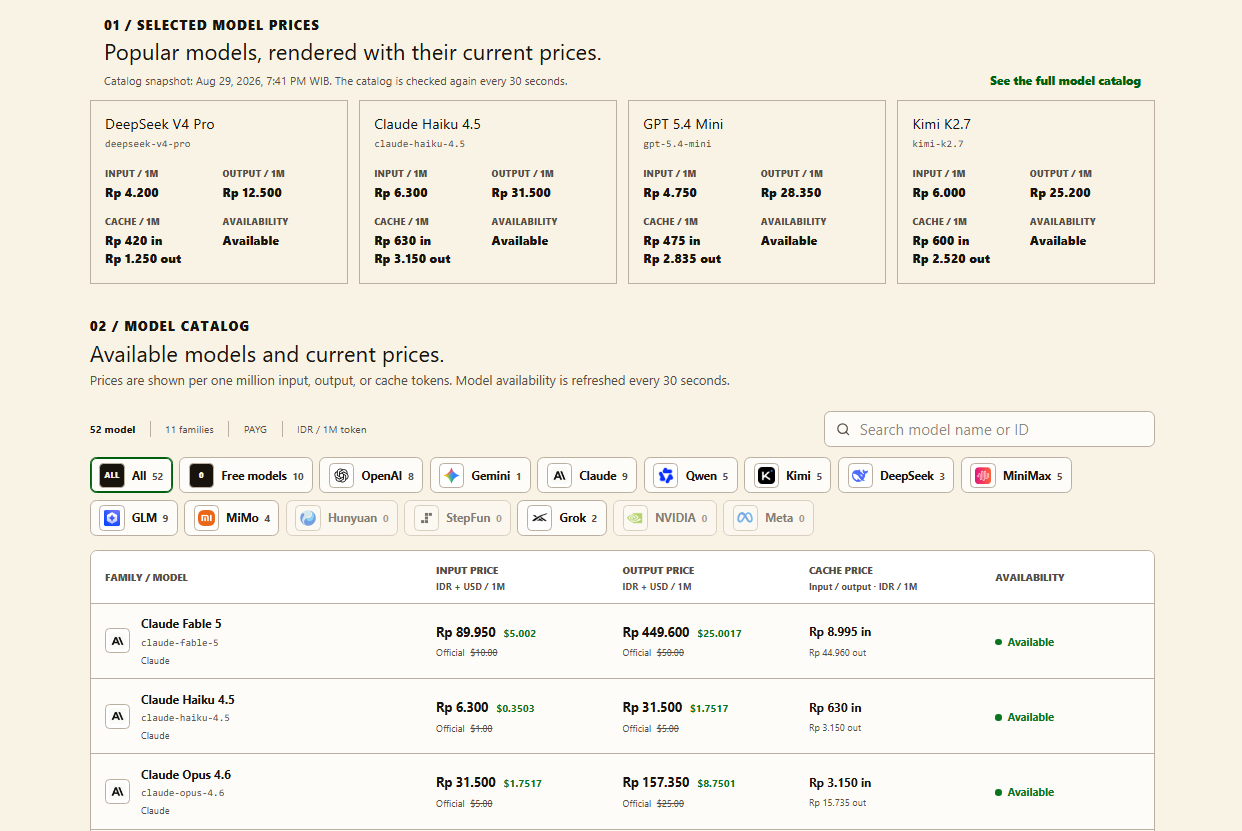Open the Kimi K2.7 price card
This screenshot has height=831, width=1242.
(x=1026, y=192)
